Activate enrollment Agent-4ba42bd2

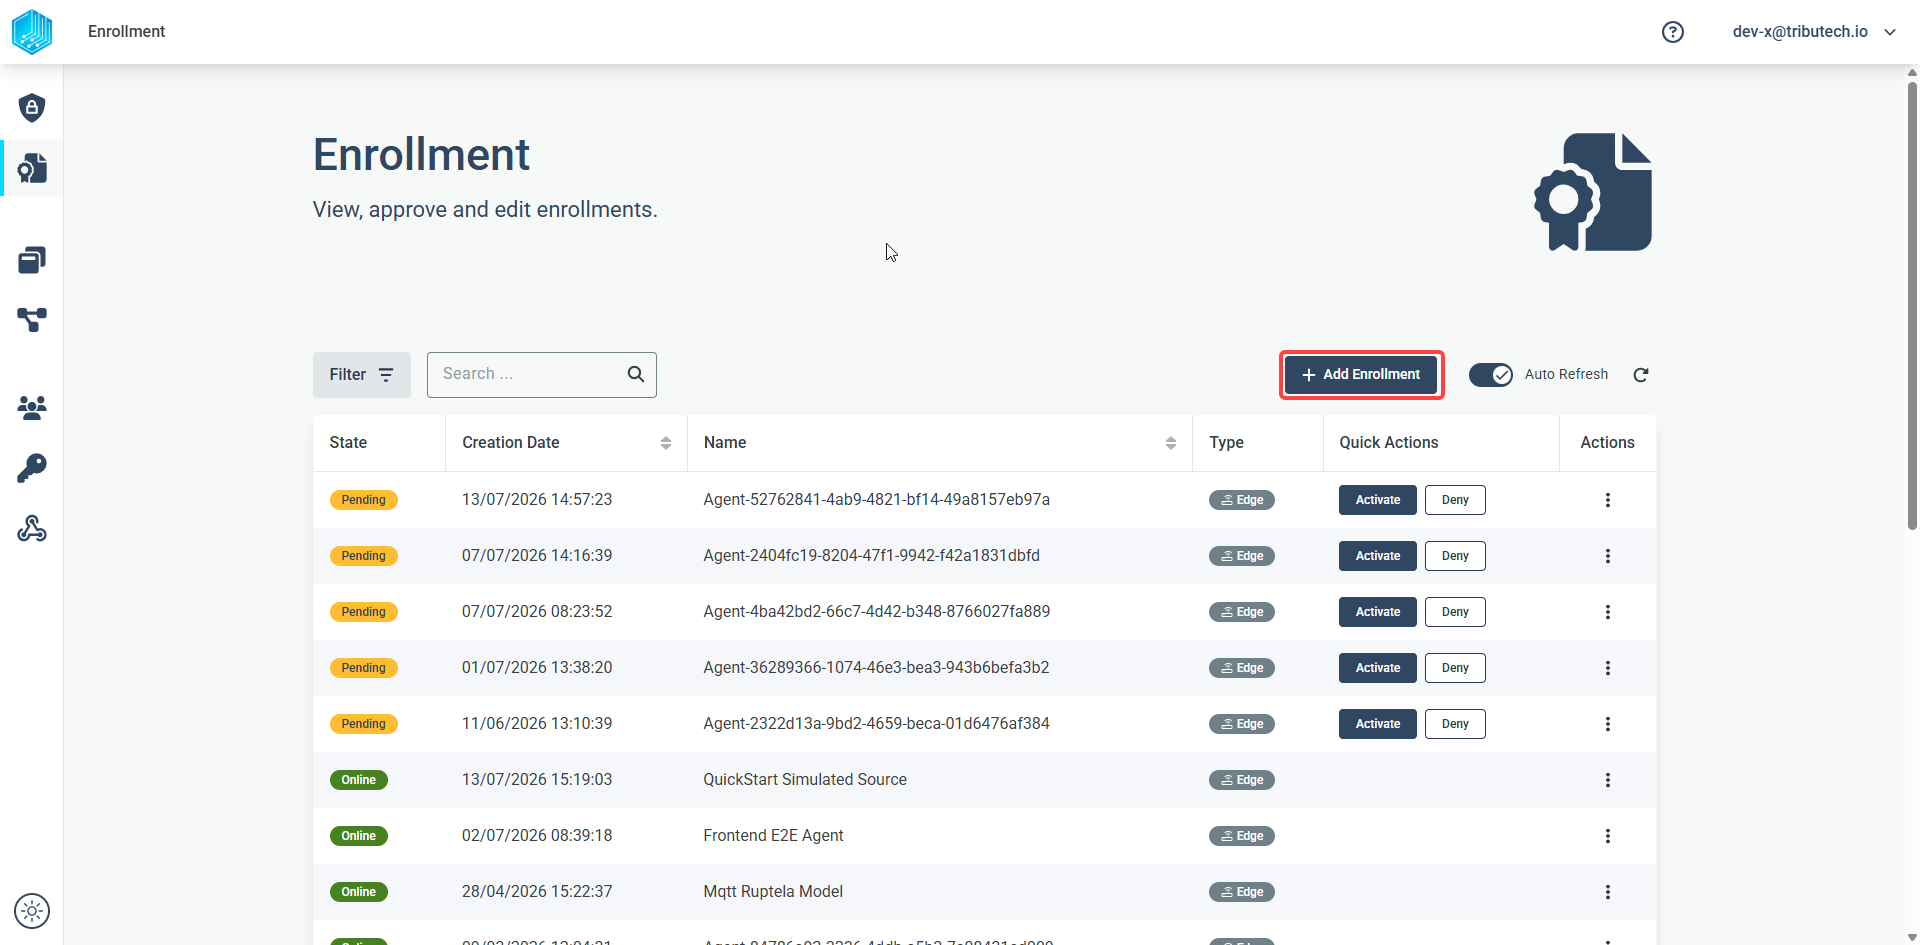click(1377, 612)
